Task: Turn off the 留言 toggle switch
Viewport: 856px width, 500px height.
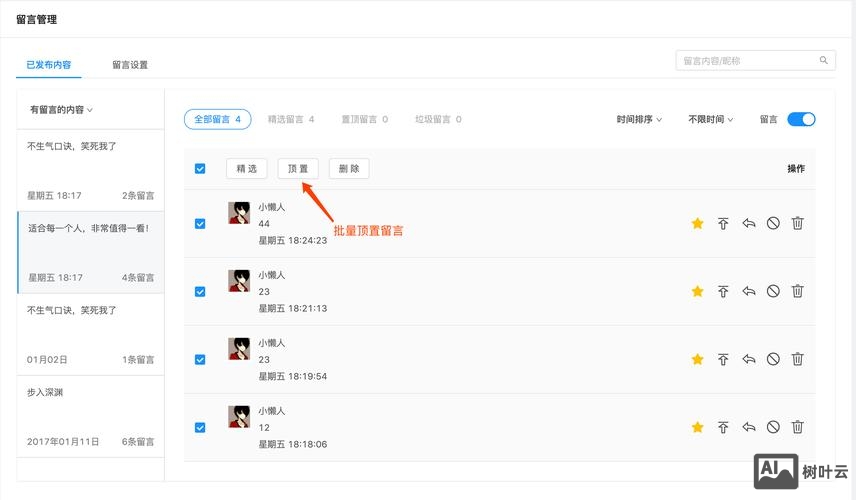Action: click(x=801, y=119)
